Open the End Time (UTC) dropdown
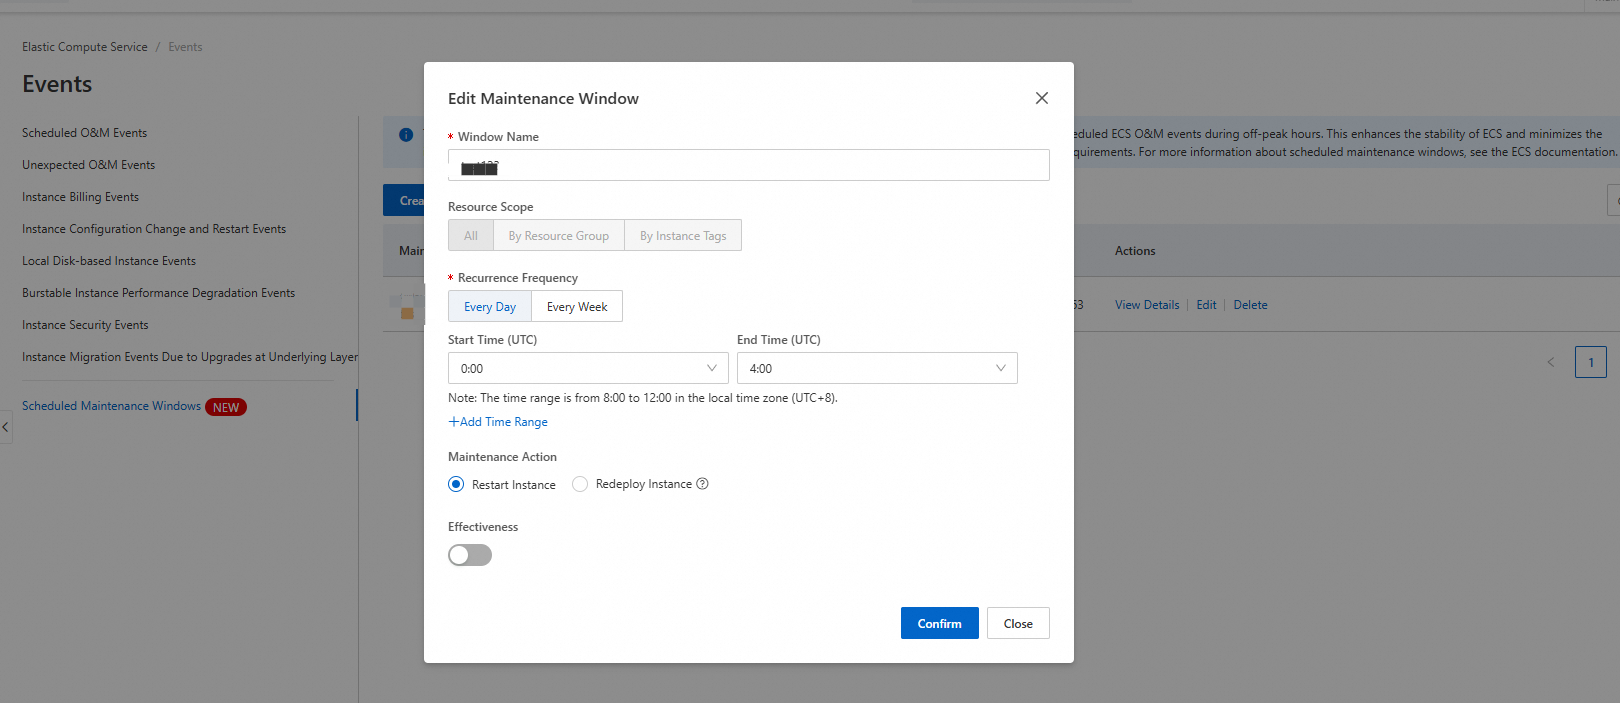This screenshot has height=703, width=1620. click(876, 368)
